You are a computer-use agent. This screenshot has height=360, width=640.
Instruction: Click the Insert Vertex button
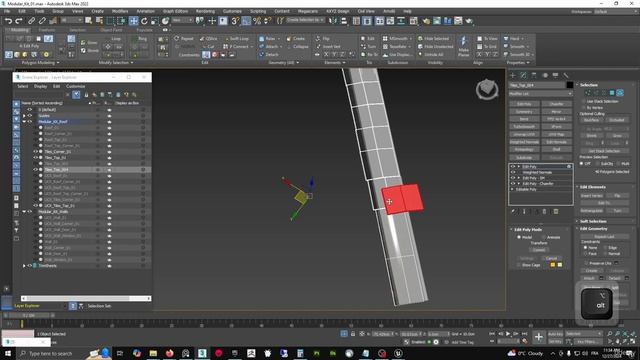pos(591,196)
